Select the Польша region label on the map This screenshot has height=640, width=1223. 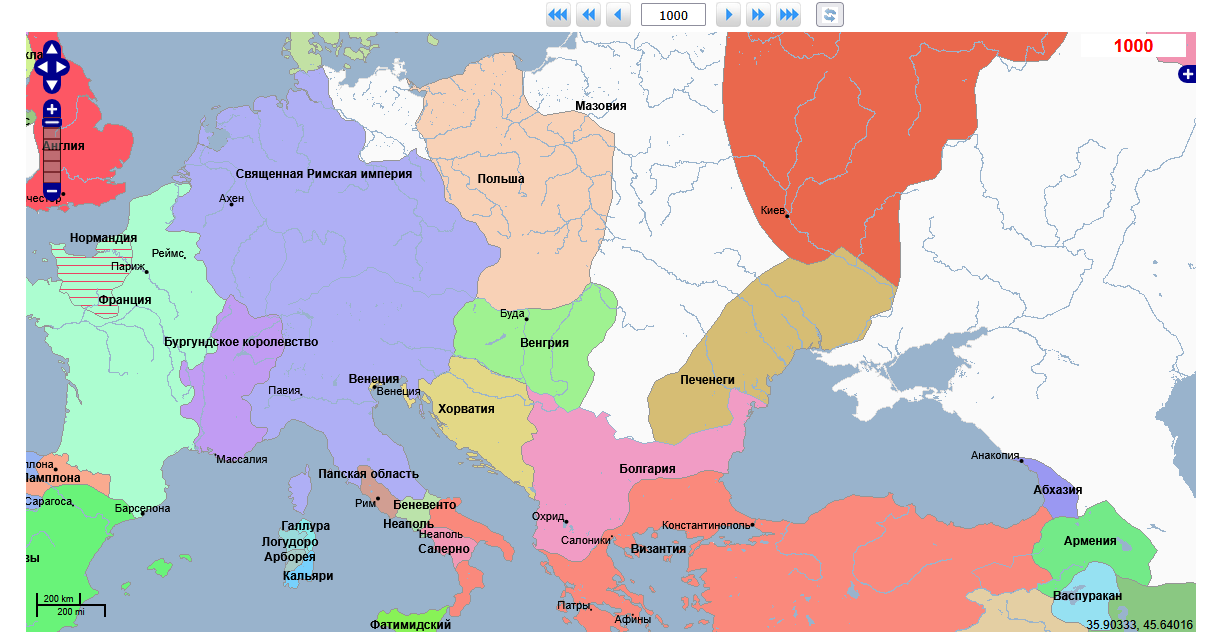point(500,179)
